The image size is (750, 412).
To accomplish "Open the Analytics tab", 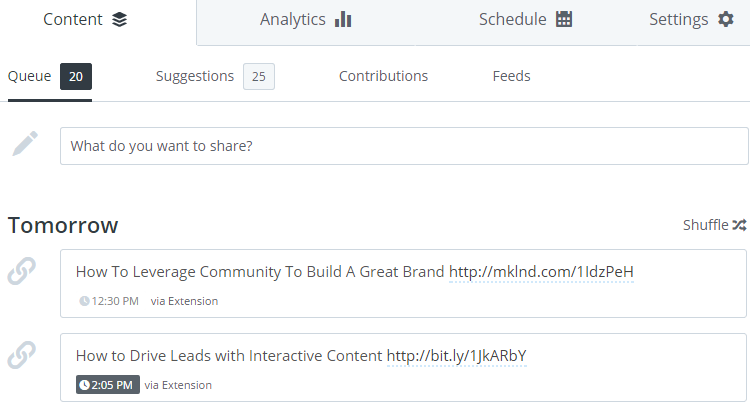I will pyautogui.click(x=305, y=20).
